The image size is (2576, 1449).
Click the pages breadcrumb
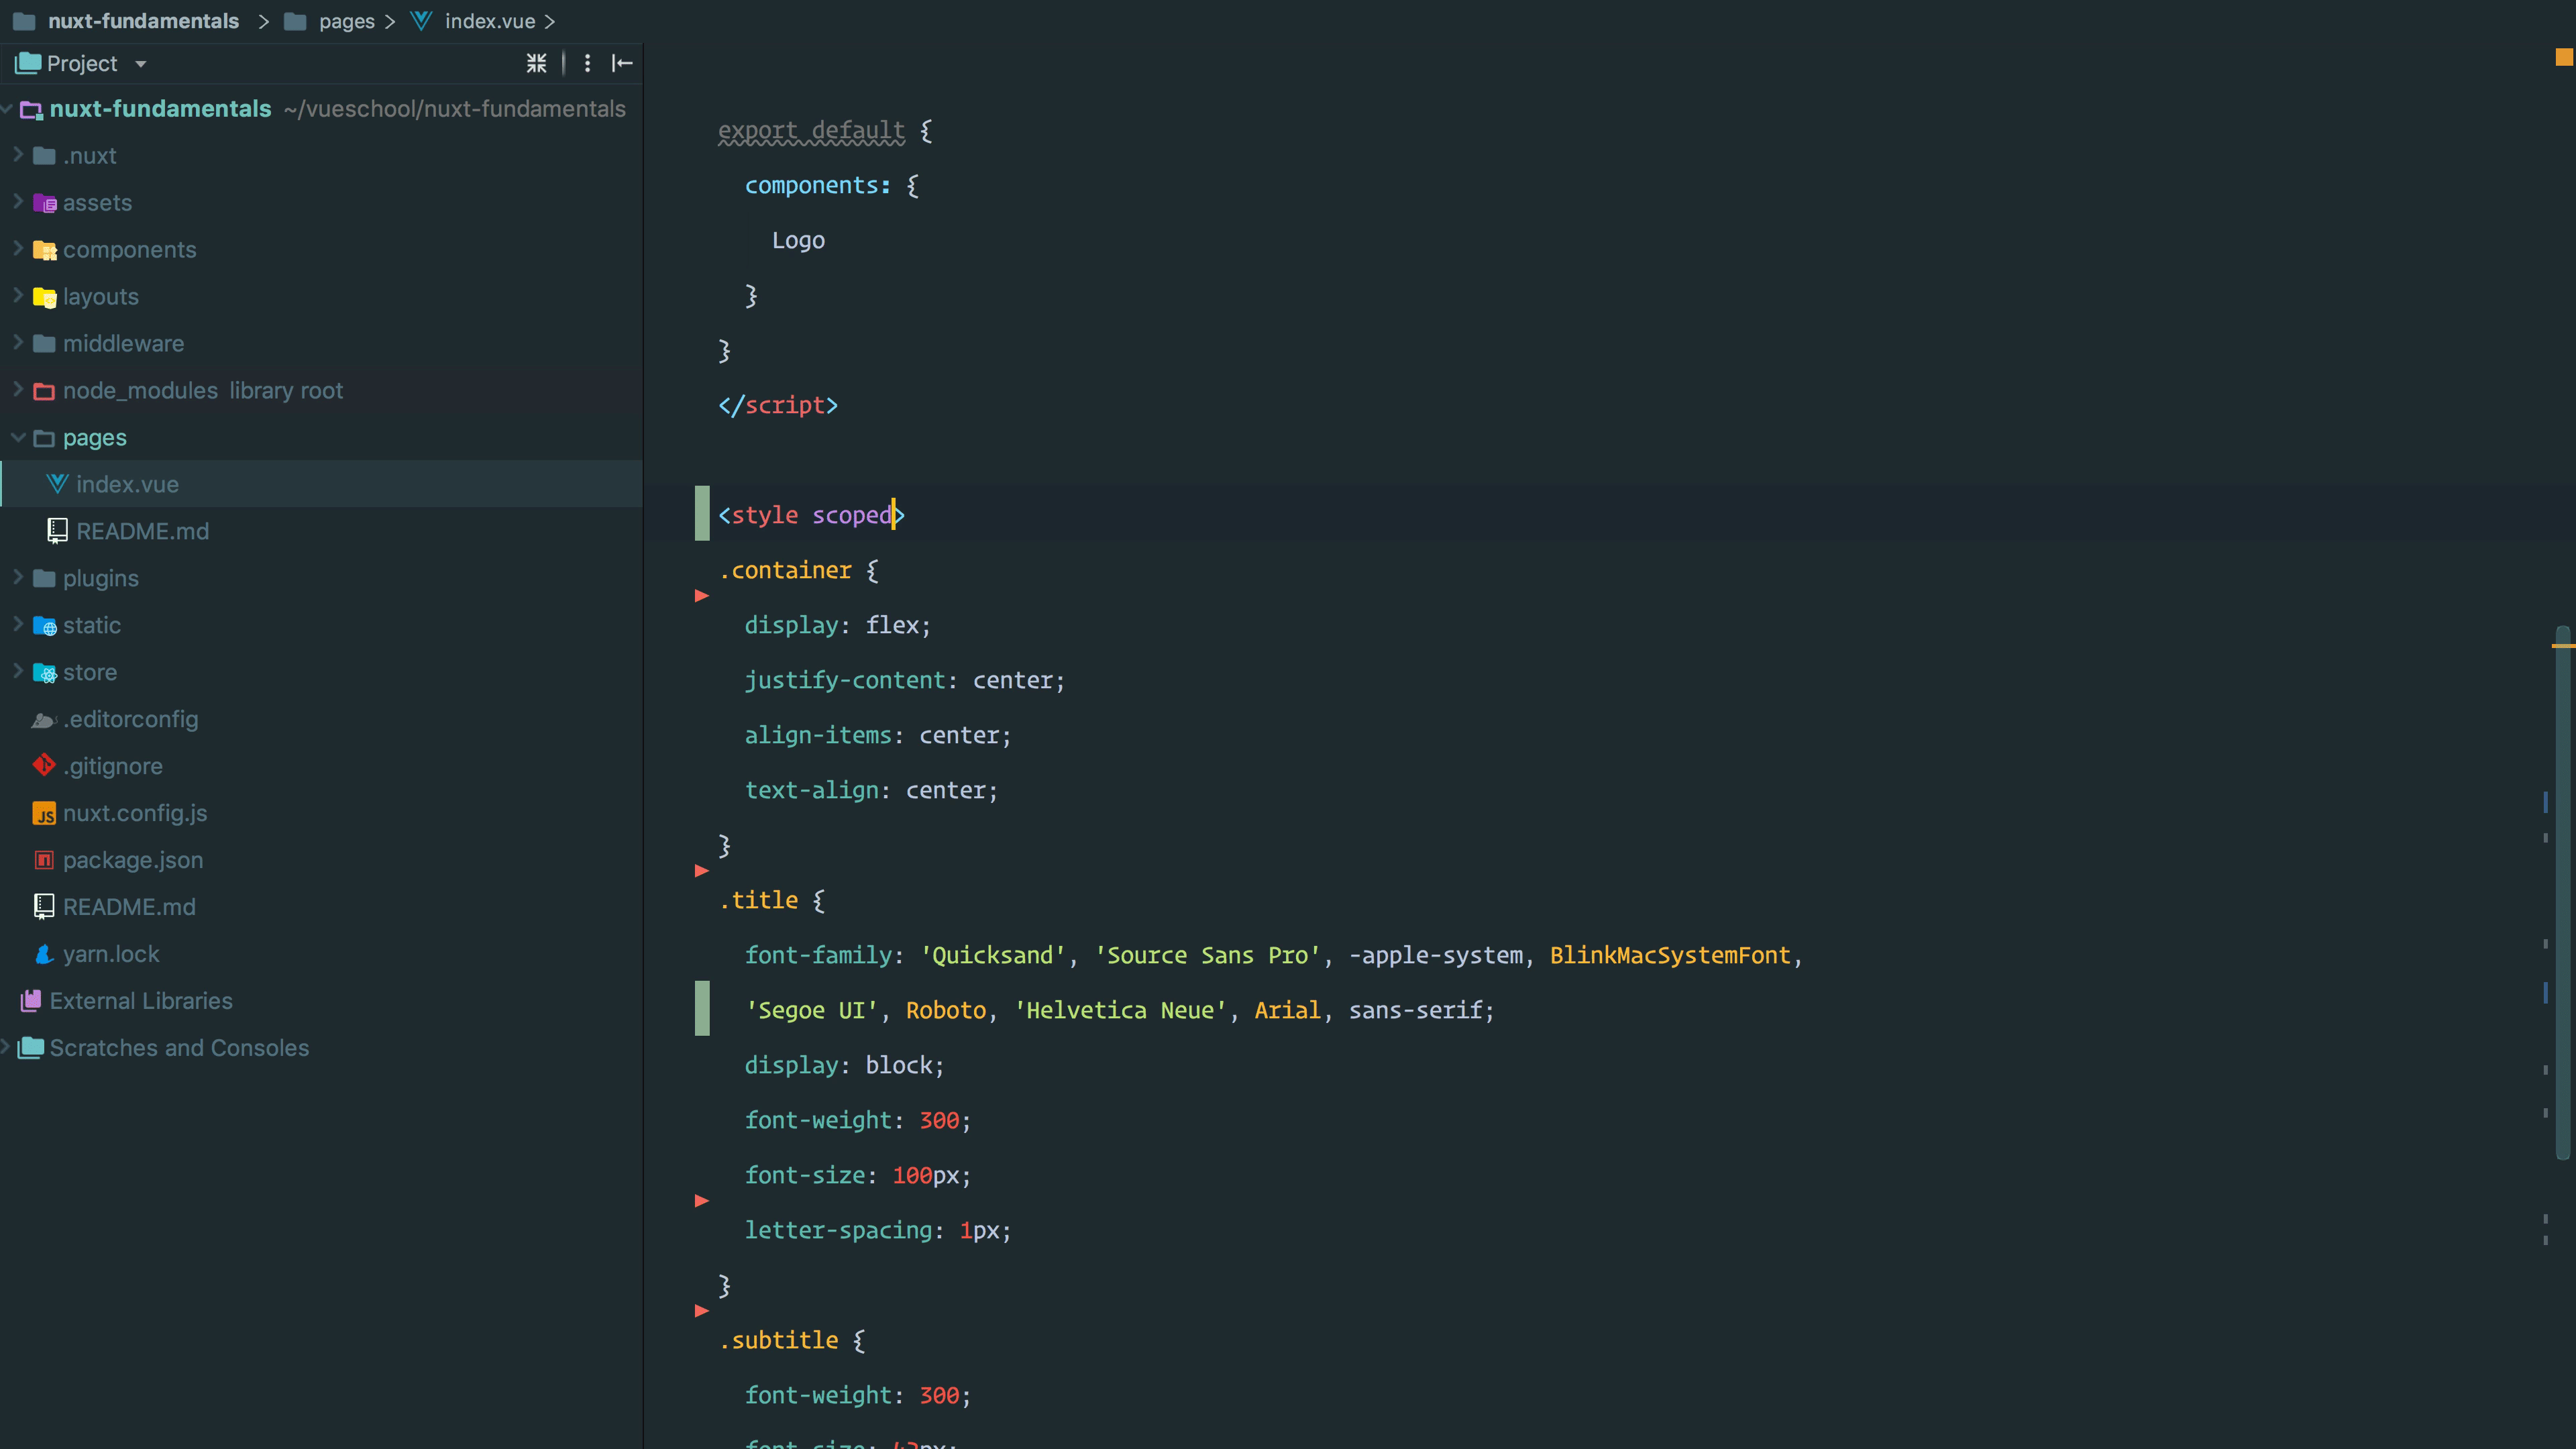346,21
